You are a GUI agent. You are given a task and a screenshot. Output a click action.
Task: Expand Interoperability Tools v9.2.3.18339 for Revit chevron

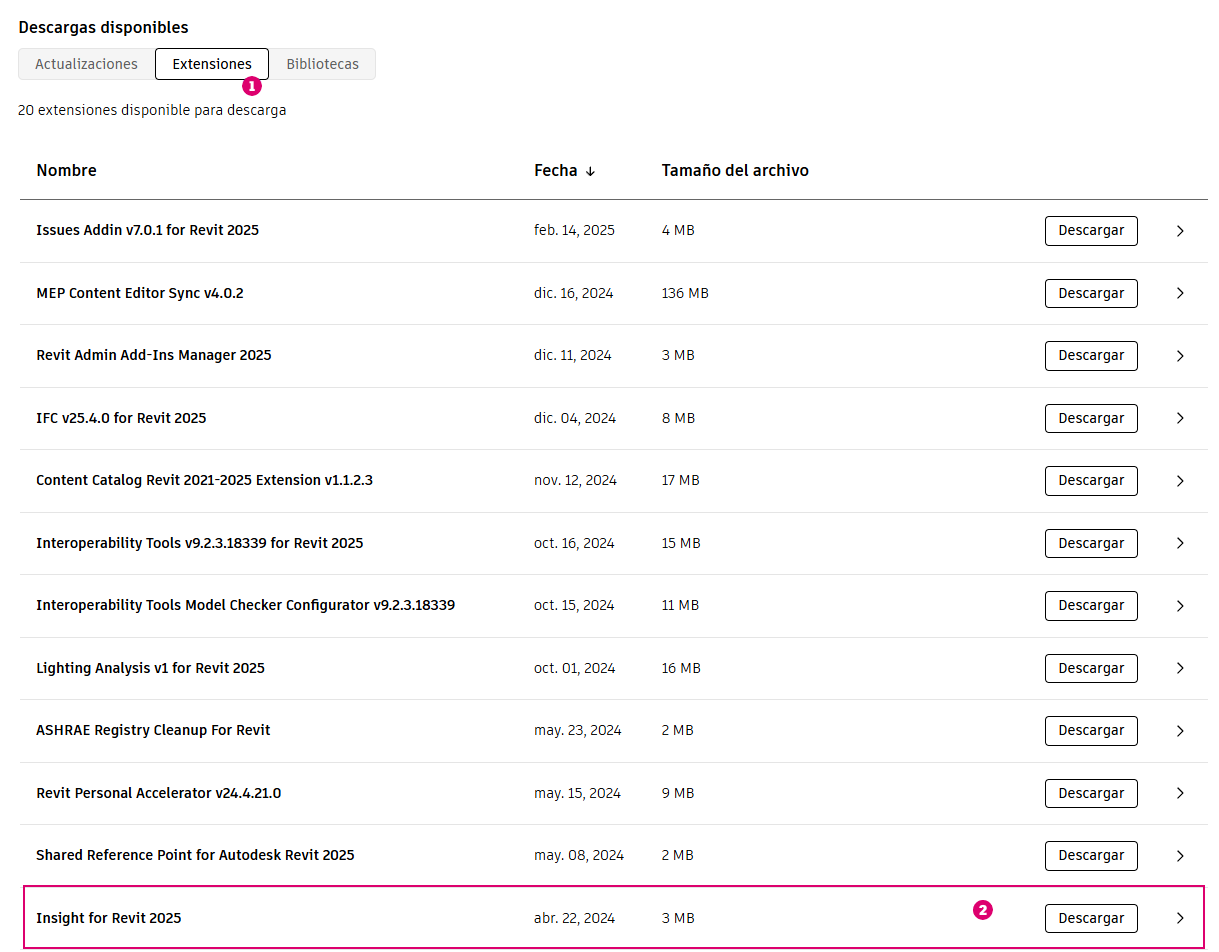[x=1180, y=543]
